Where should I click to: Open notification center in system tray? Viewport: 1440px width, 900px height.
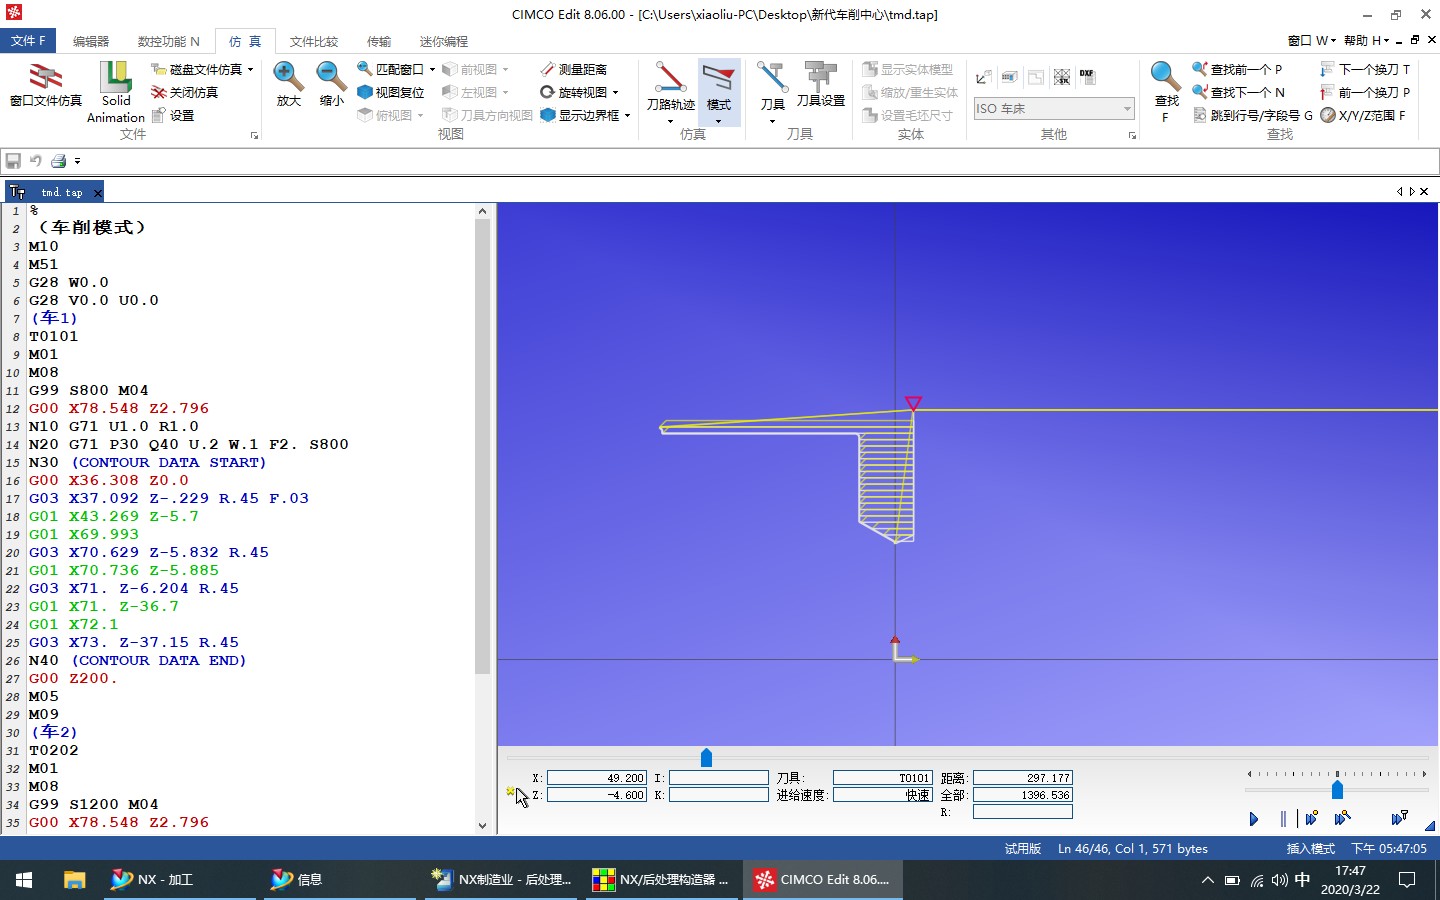(1407, 880)
